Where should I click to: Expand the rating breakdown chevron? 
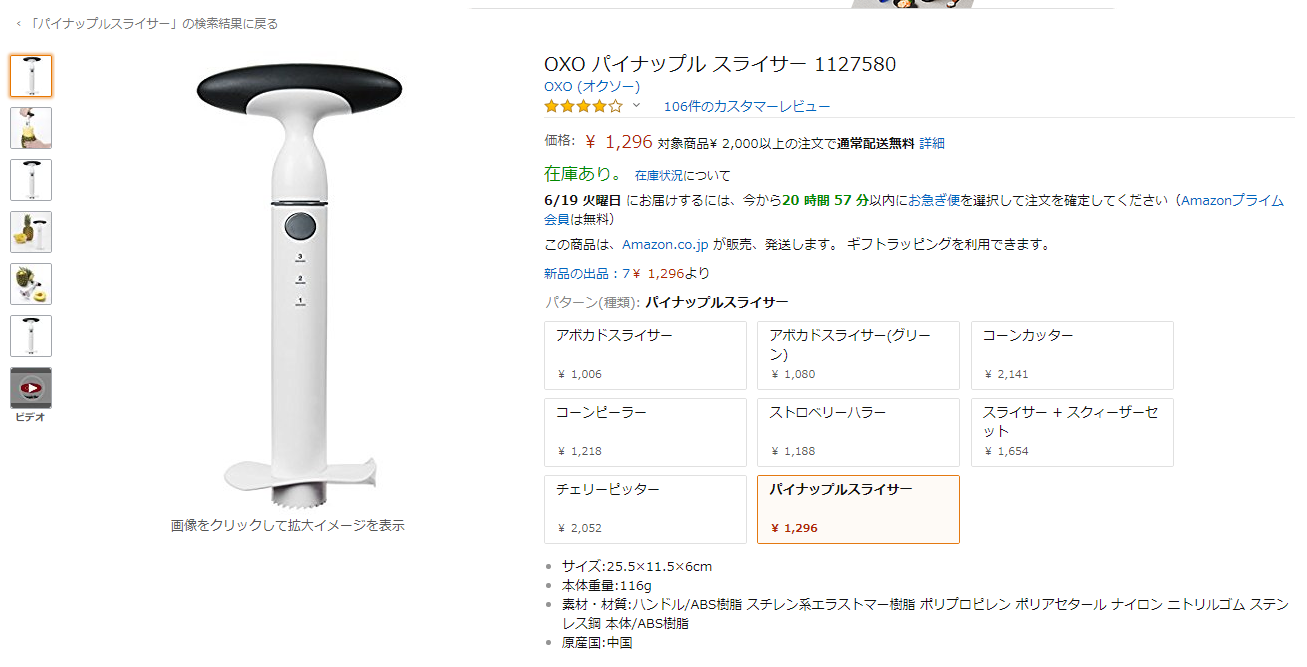point(636,105)
